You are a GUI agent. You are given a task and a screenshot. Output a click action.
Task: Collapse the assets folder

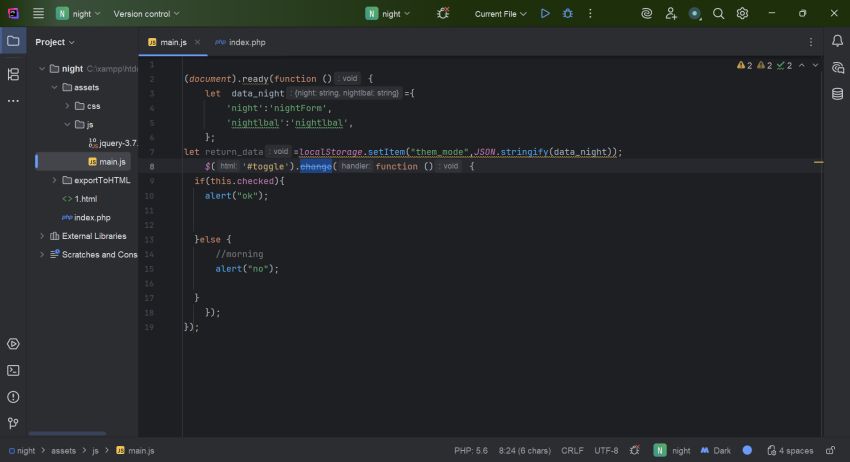tap(54, 88)
